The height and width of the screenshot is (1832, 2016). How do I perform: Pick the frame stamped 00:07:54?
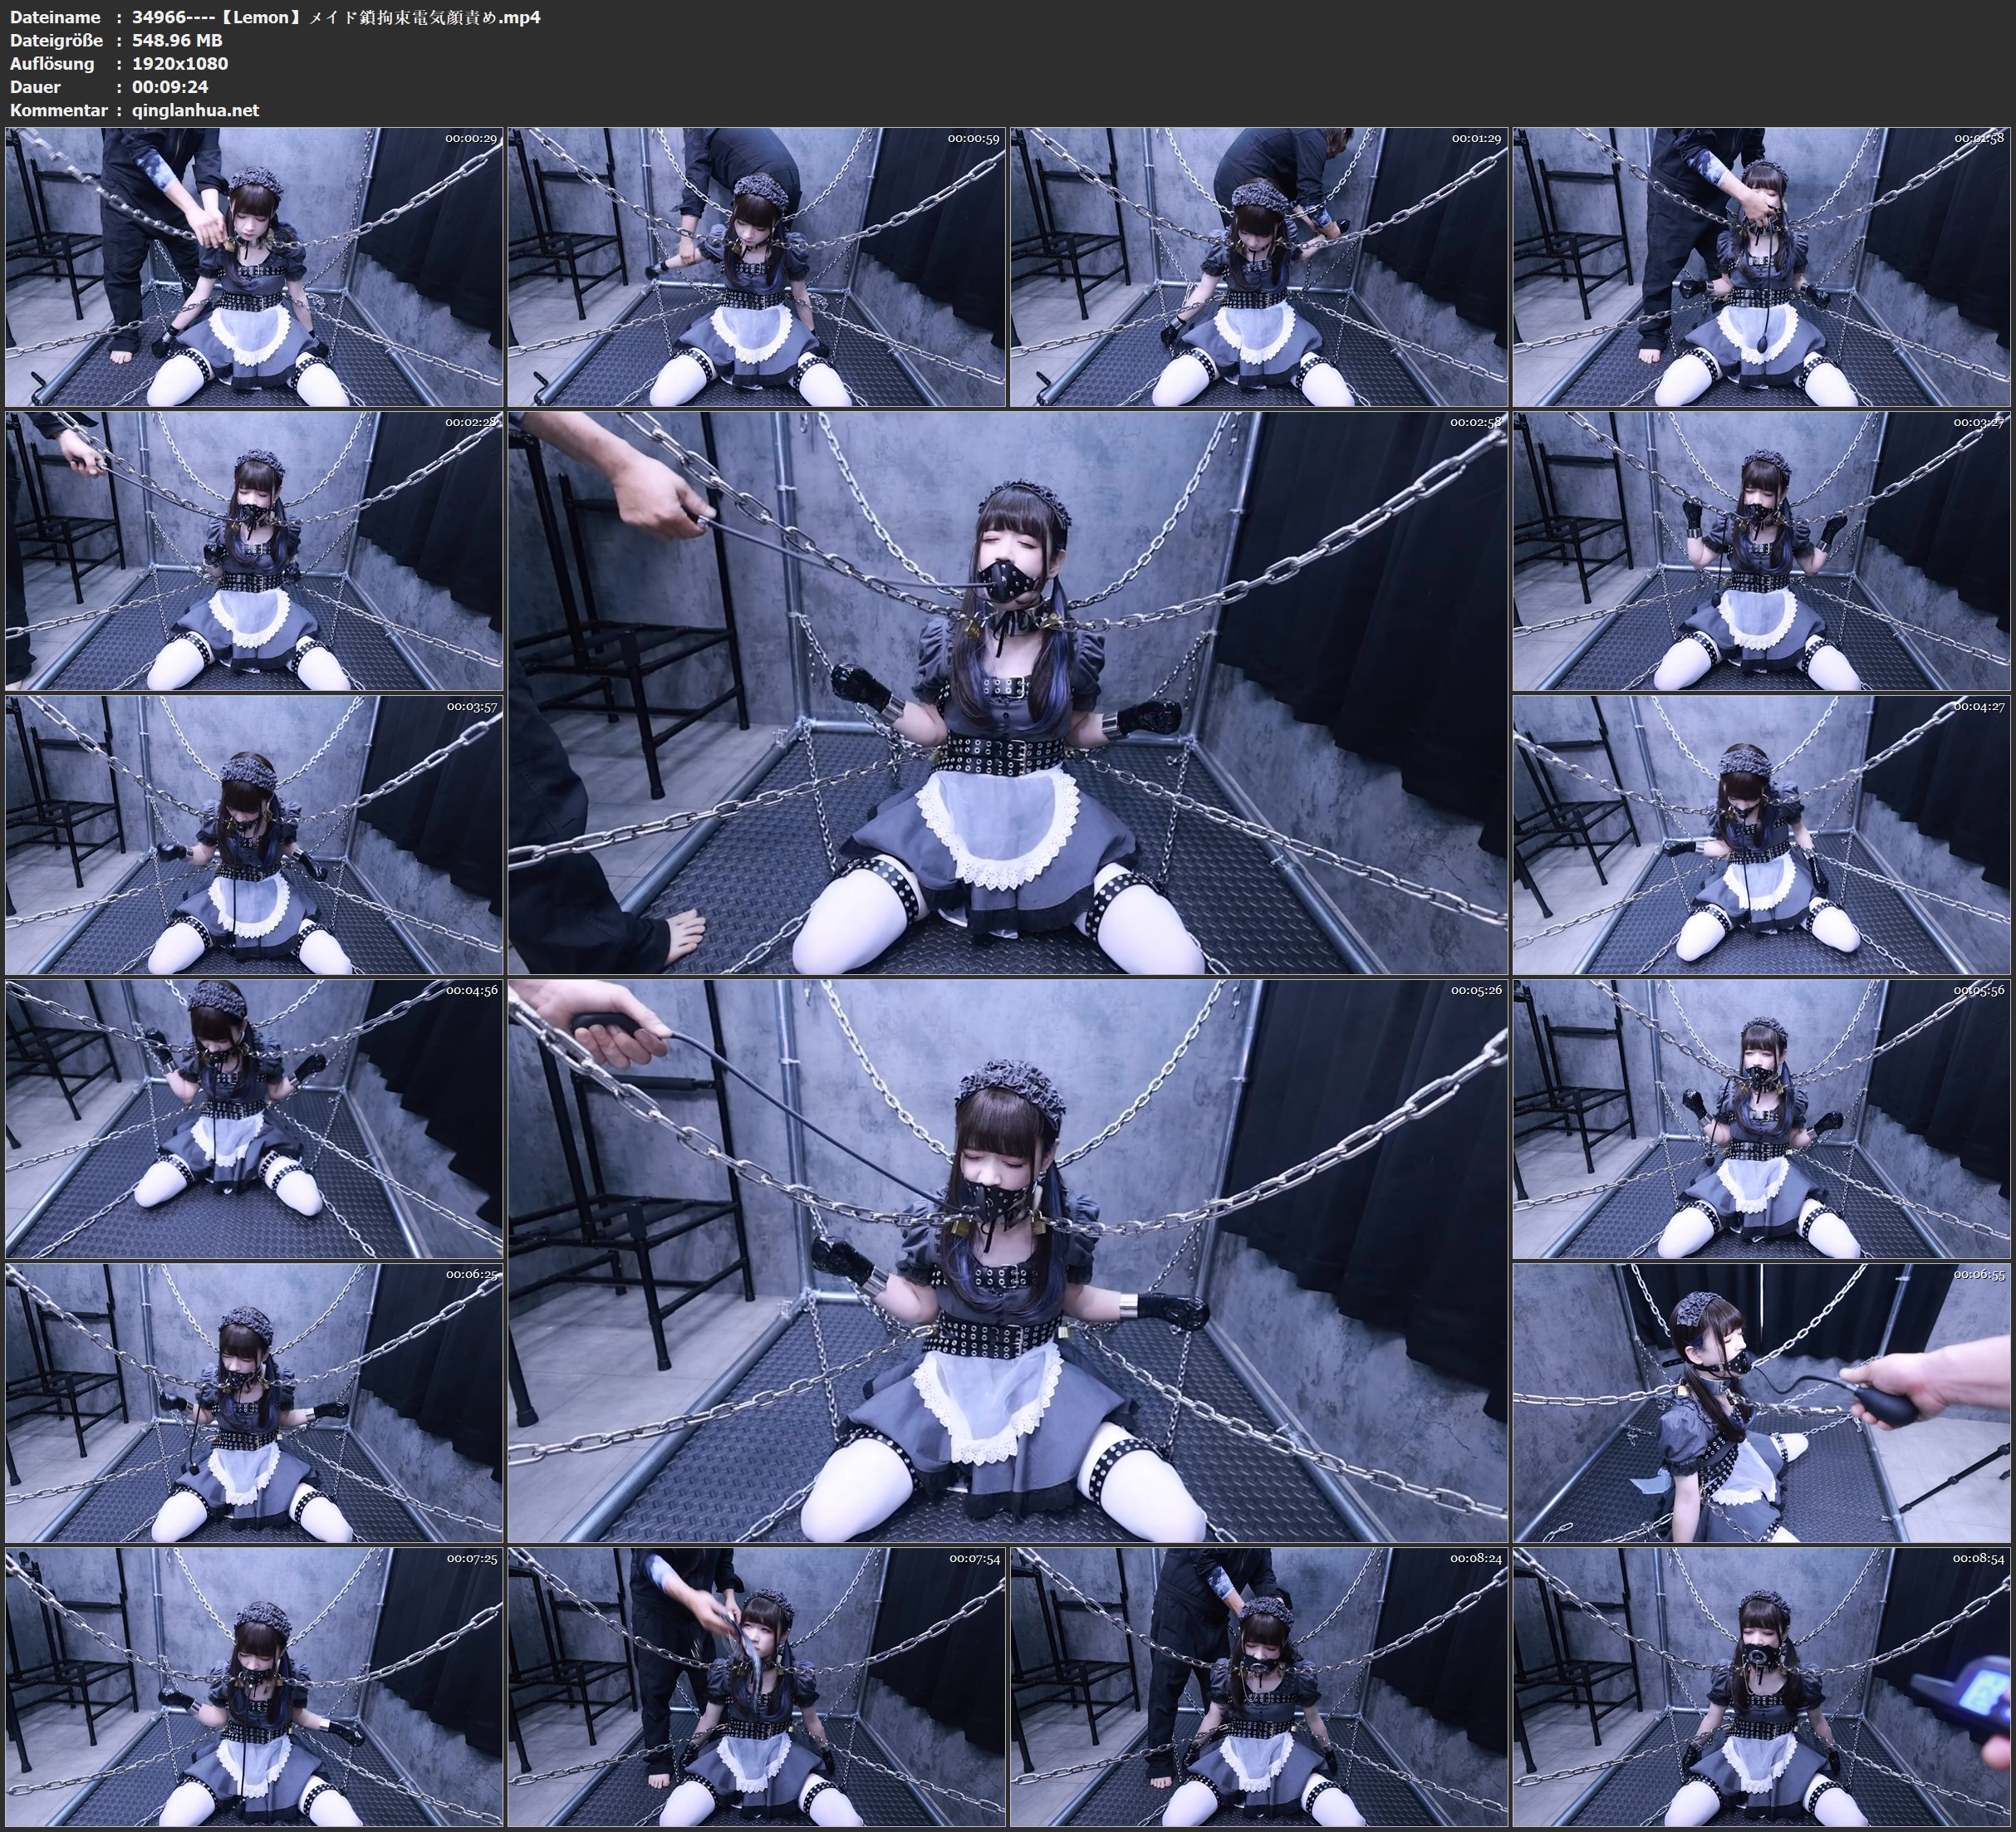[756, 1687]
